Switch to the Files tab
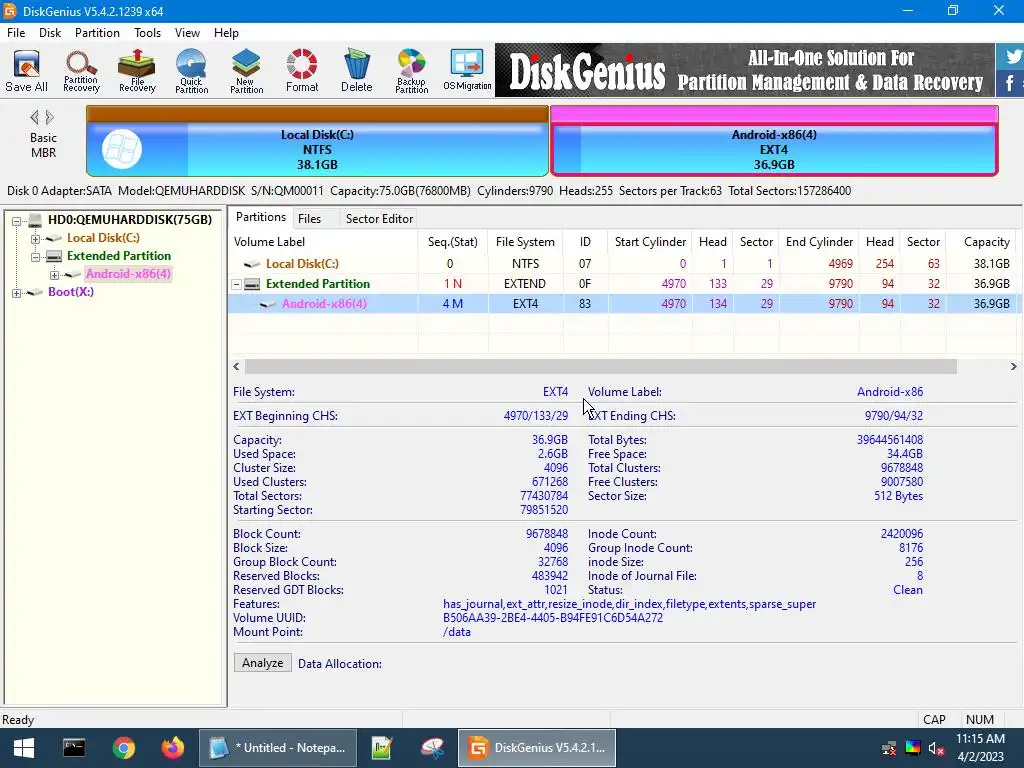The height and width of the screenshot is (768, 1024). point(310,219)
